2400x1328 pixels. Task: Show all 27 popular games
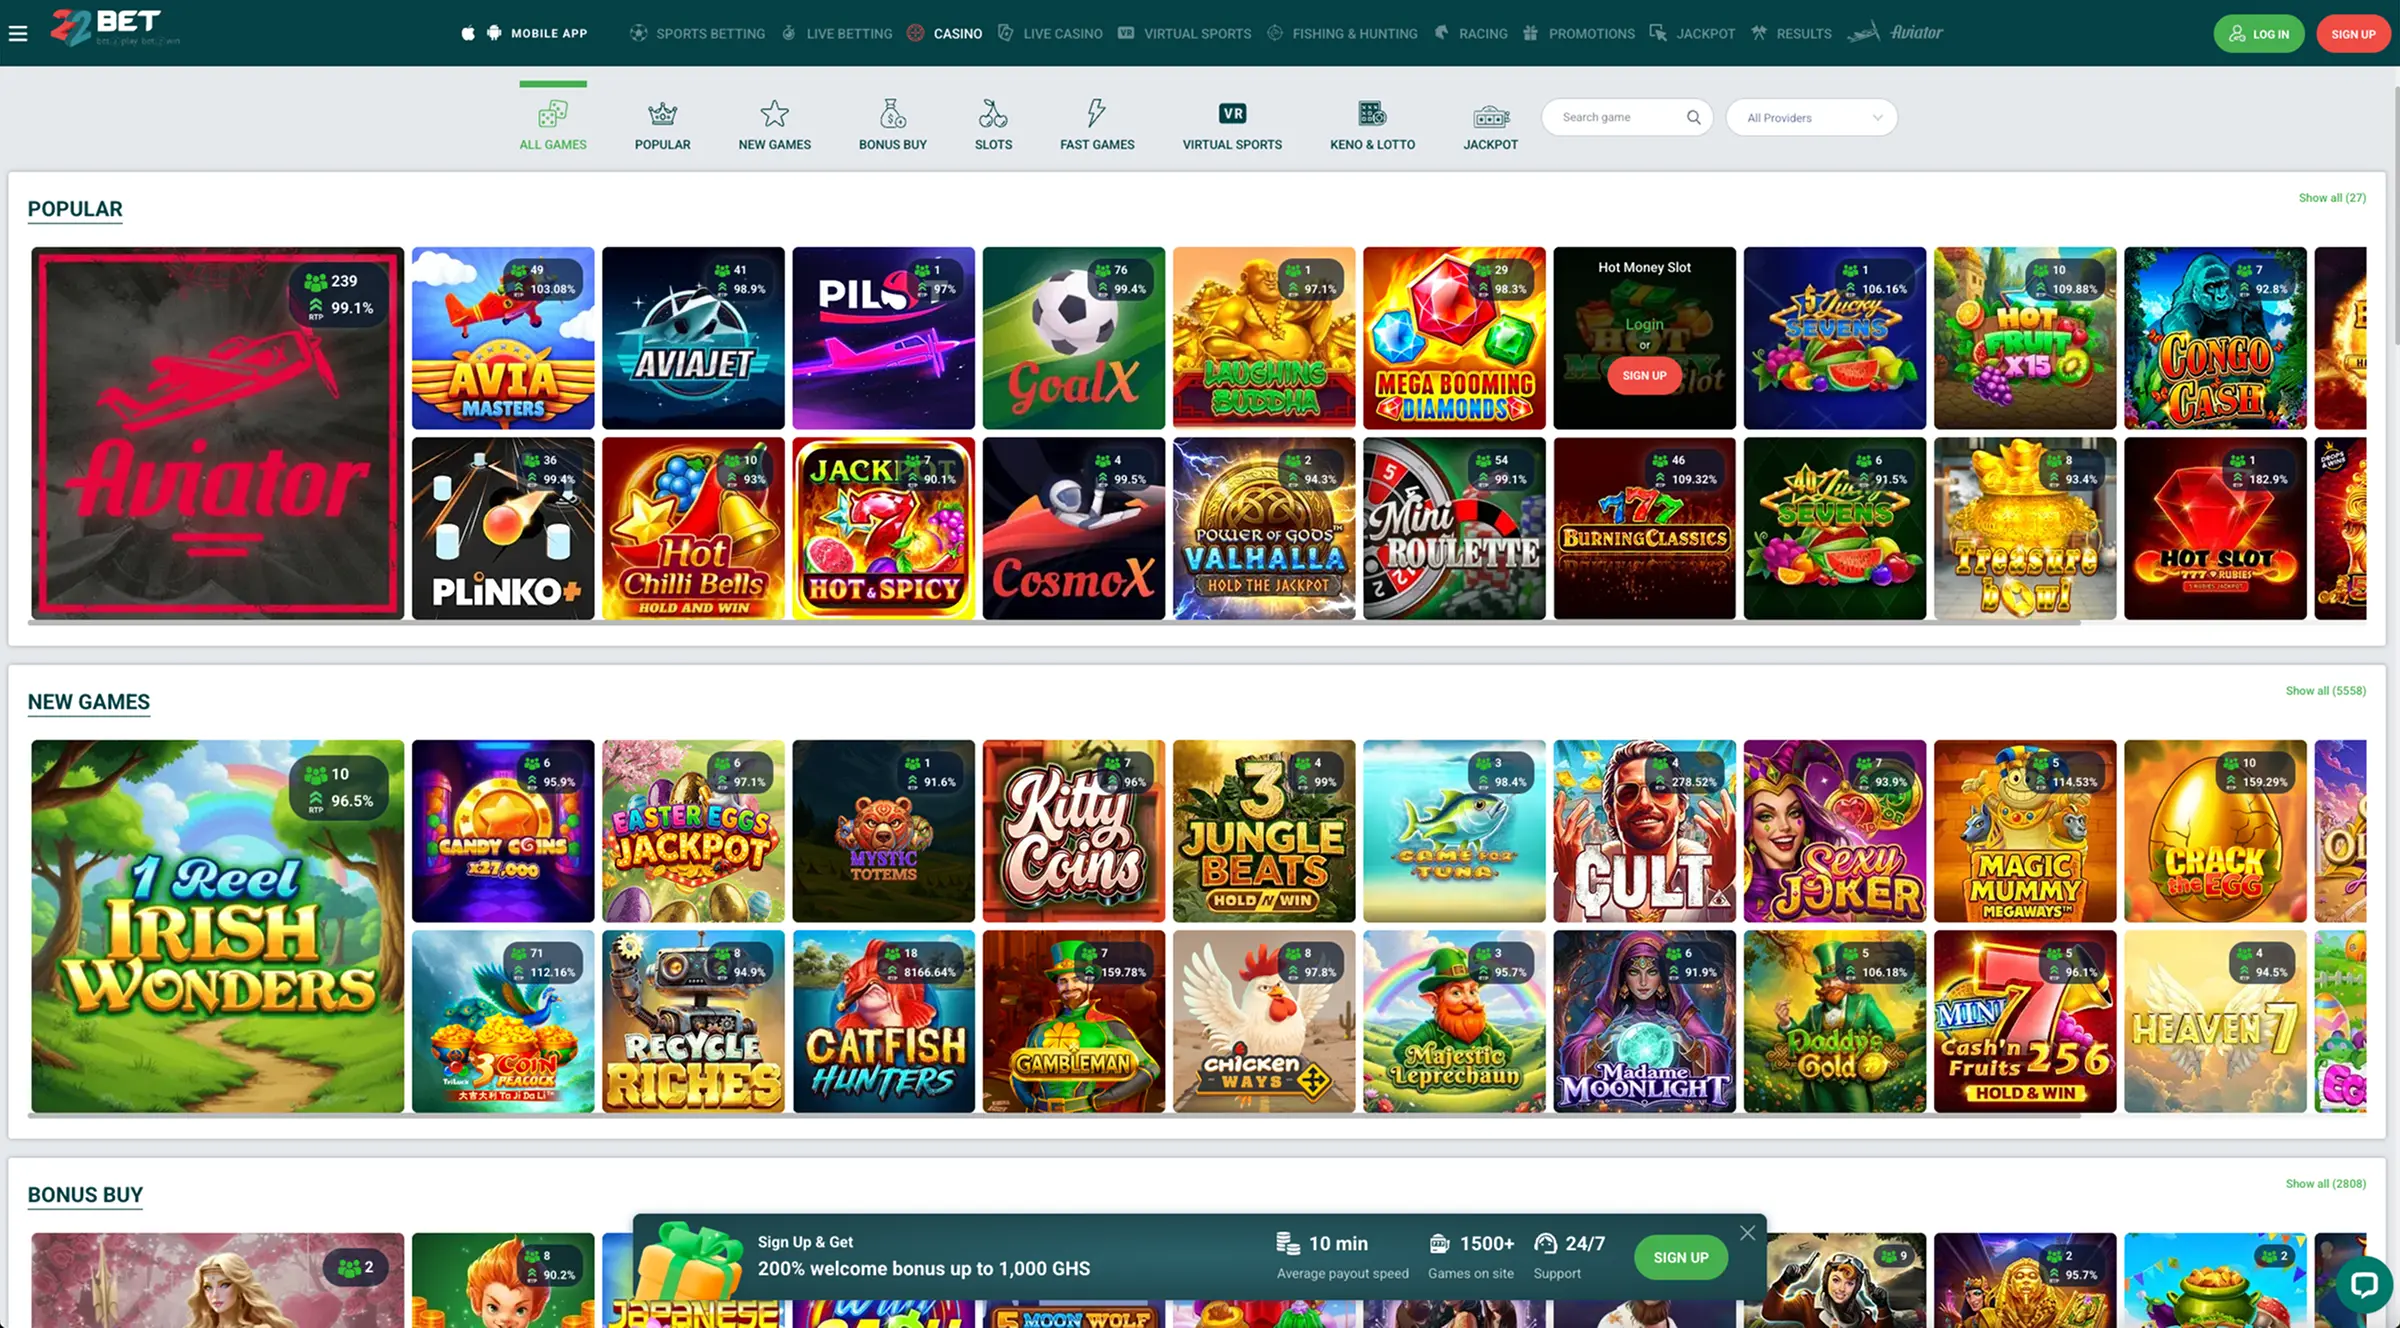2332,198
